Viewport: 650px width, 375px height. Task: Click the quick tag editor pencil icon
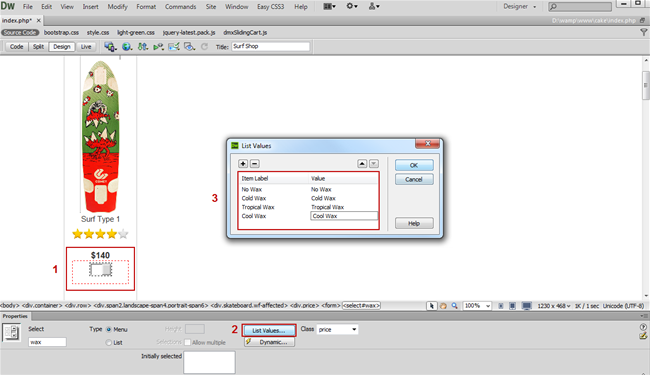point(643,336)
